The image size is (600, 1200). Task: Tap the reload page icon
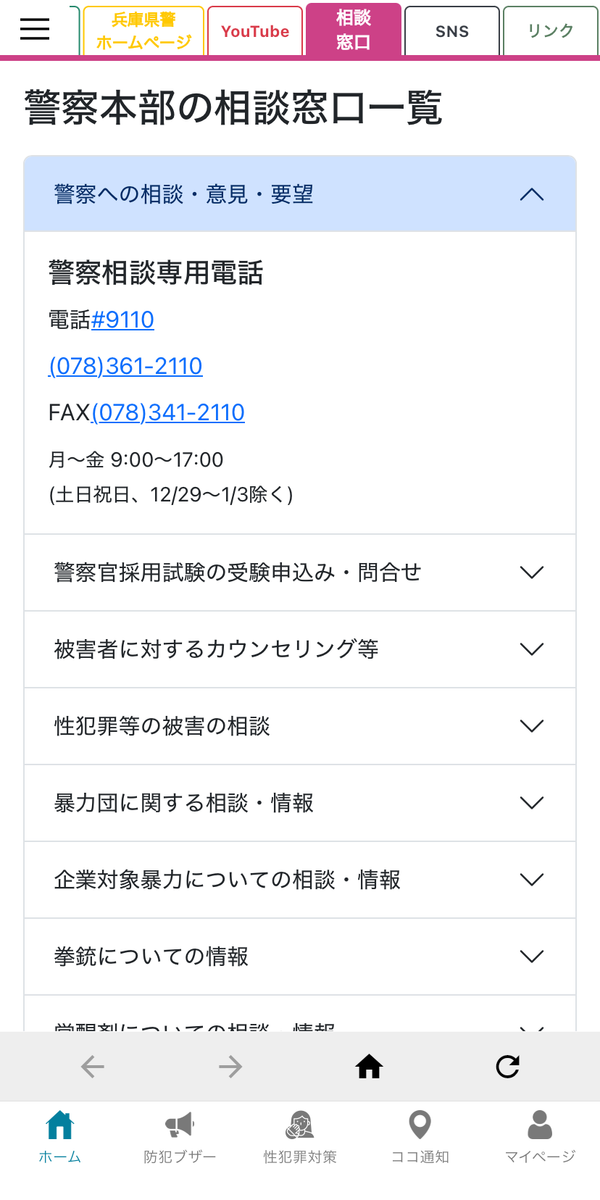pos(508,1067)
